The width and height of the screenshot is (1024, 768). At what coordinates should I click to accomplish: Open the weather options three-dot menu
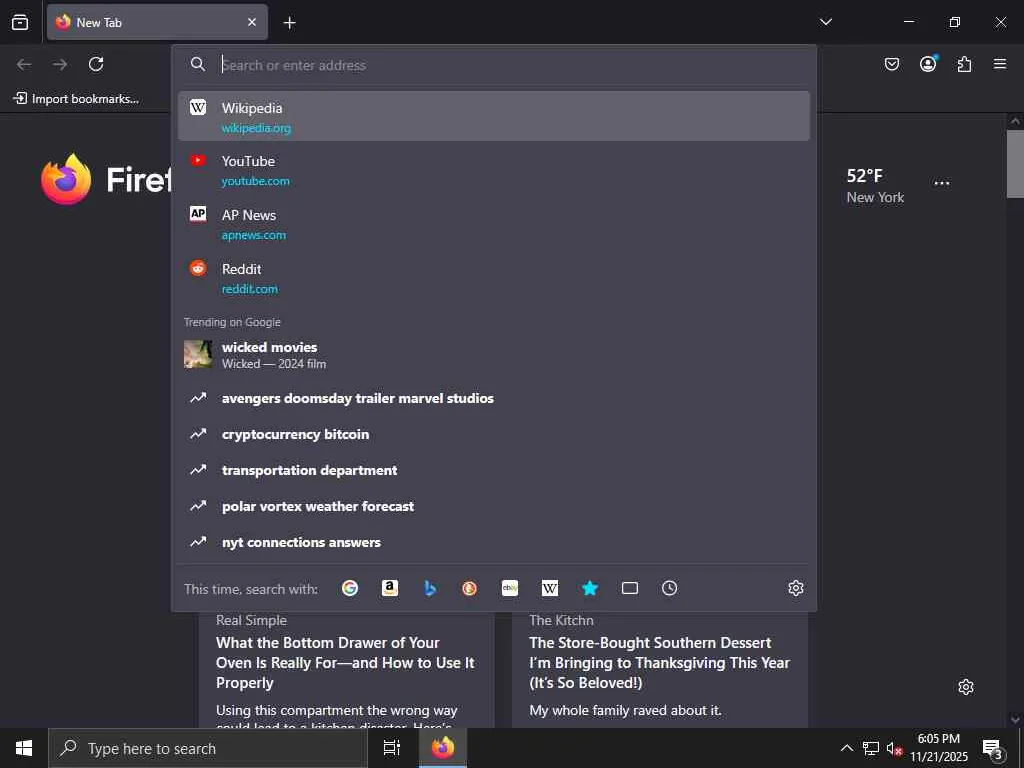point(942,183)
